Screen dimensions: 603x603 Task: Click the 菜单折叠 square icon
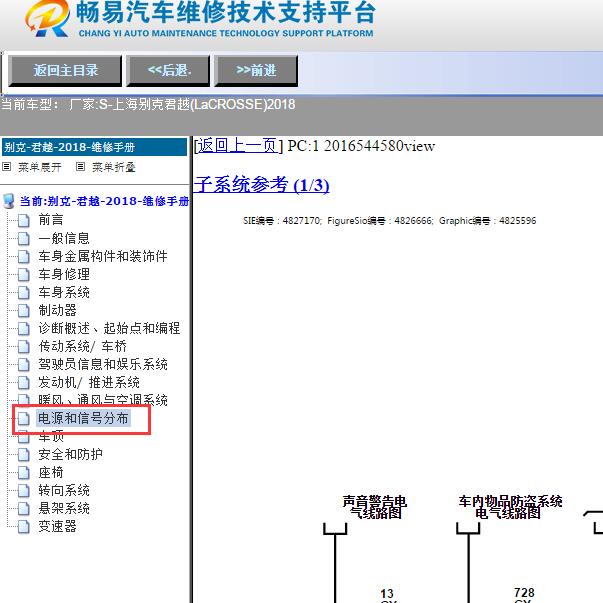coord(80,167)
